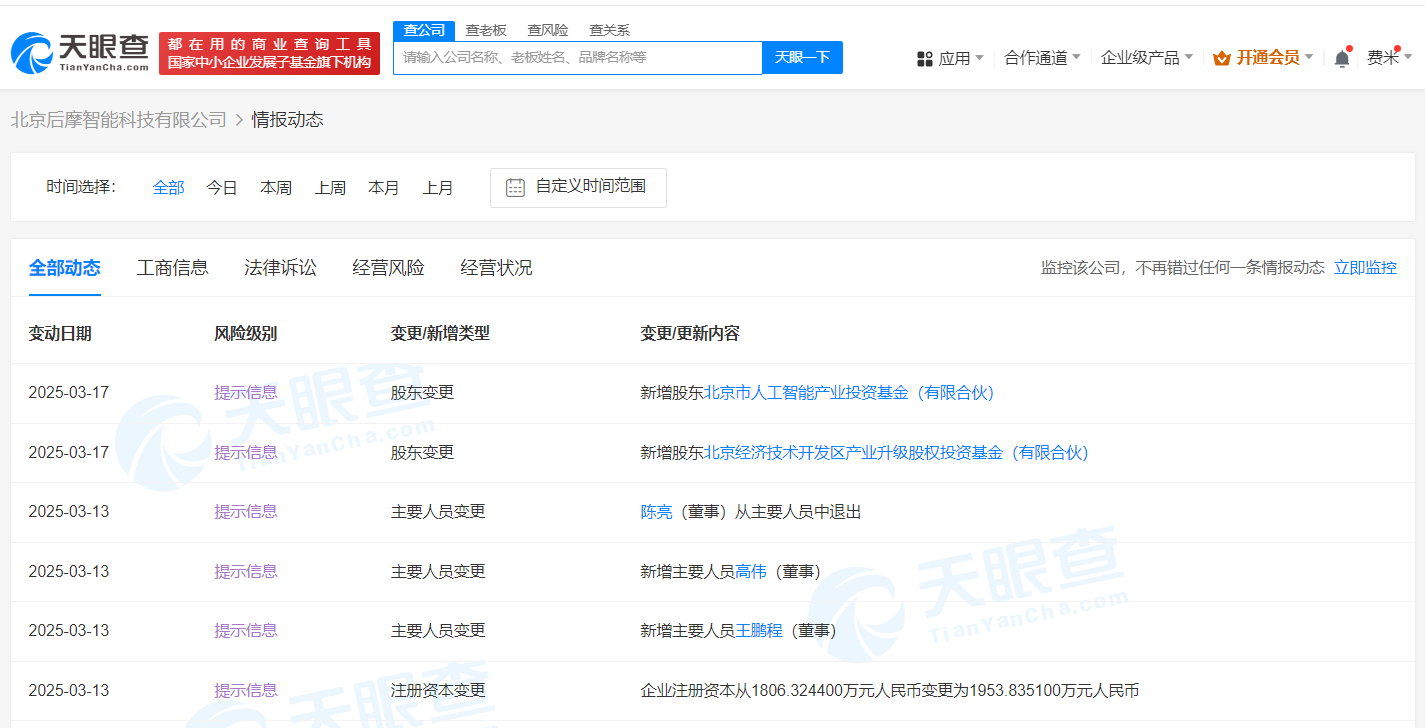
Task: Open the notification bell icon
Action: 1342,58
